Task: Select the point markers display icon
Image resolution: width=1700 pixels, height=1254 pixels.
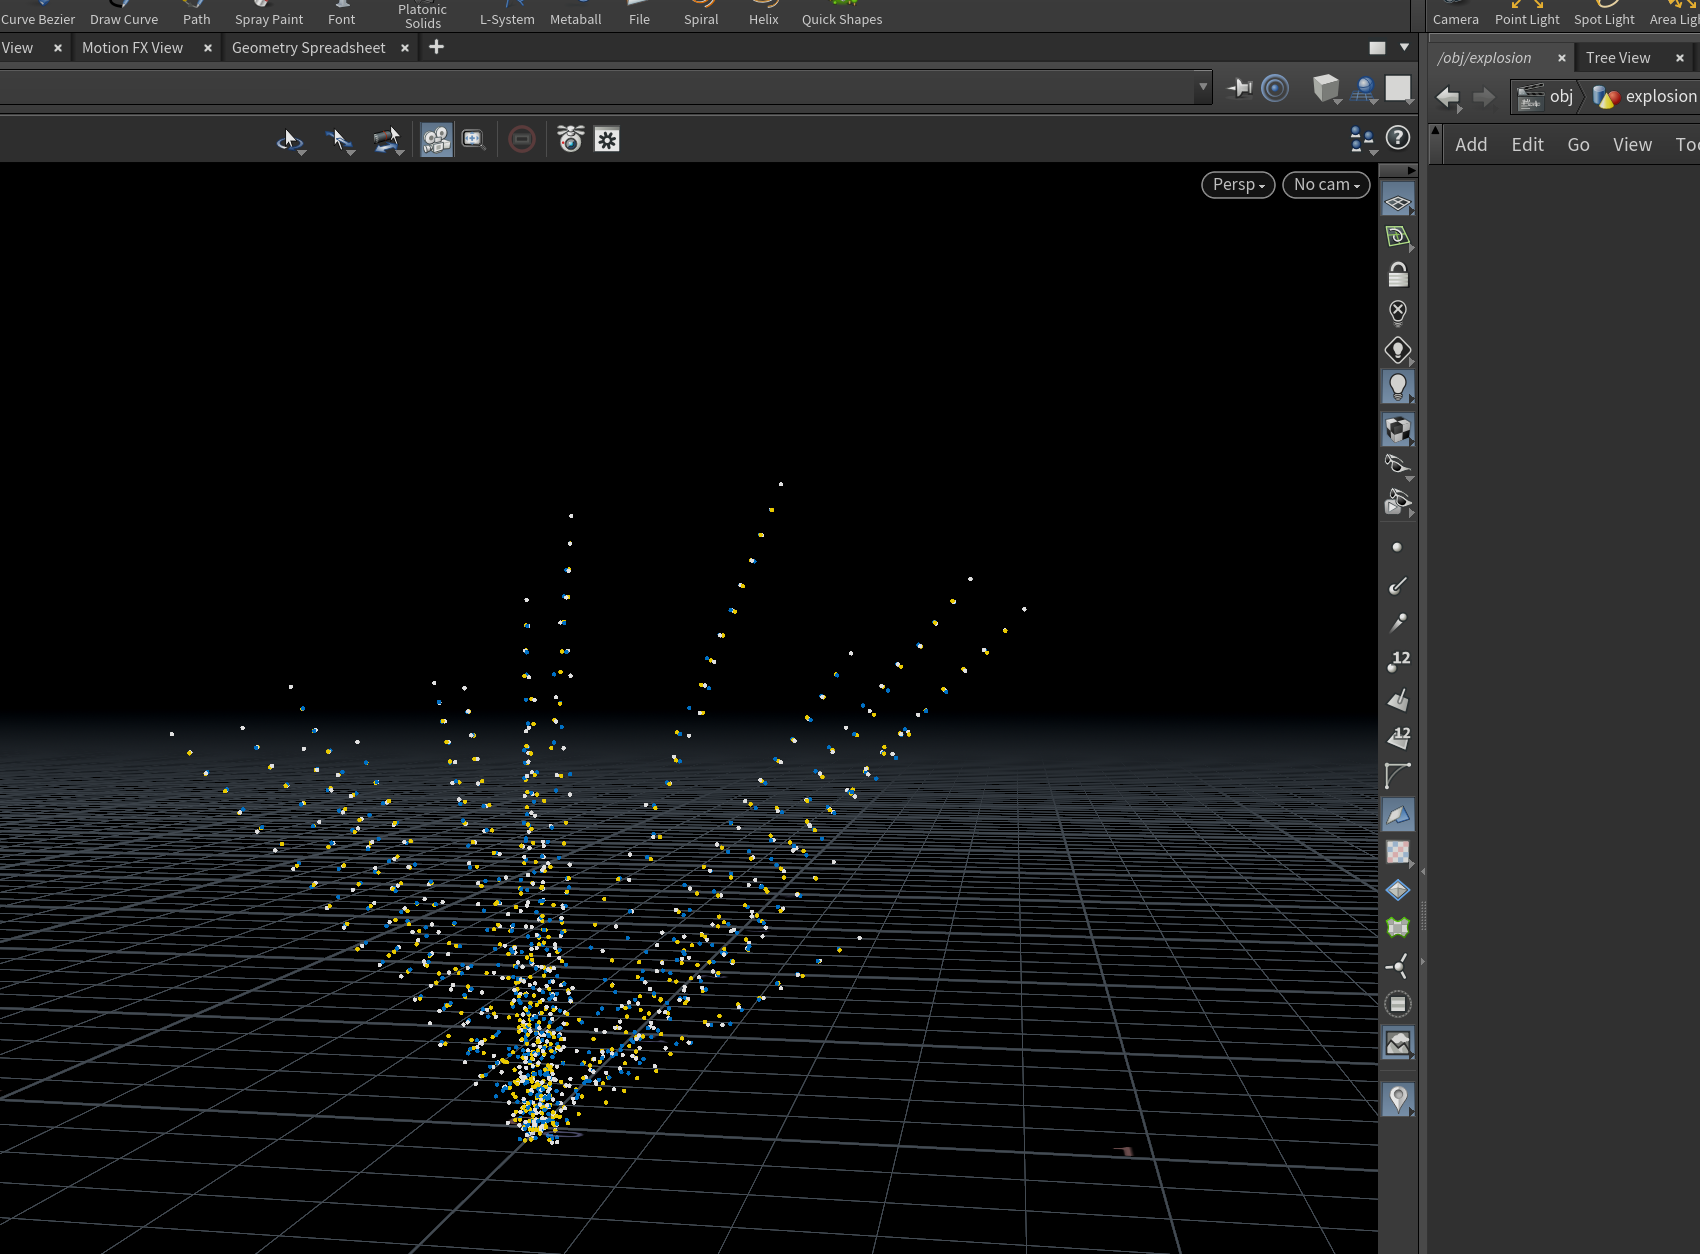Action: click(x=1398, y=547)
